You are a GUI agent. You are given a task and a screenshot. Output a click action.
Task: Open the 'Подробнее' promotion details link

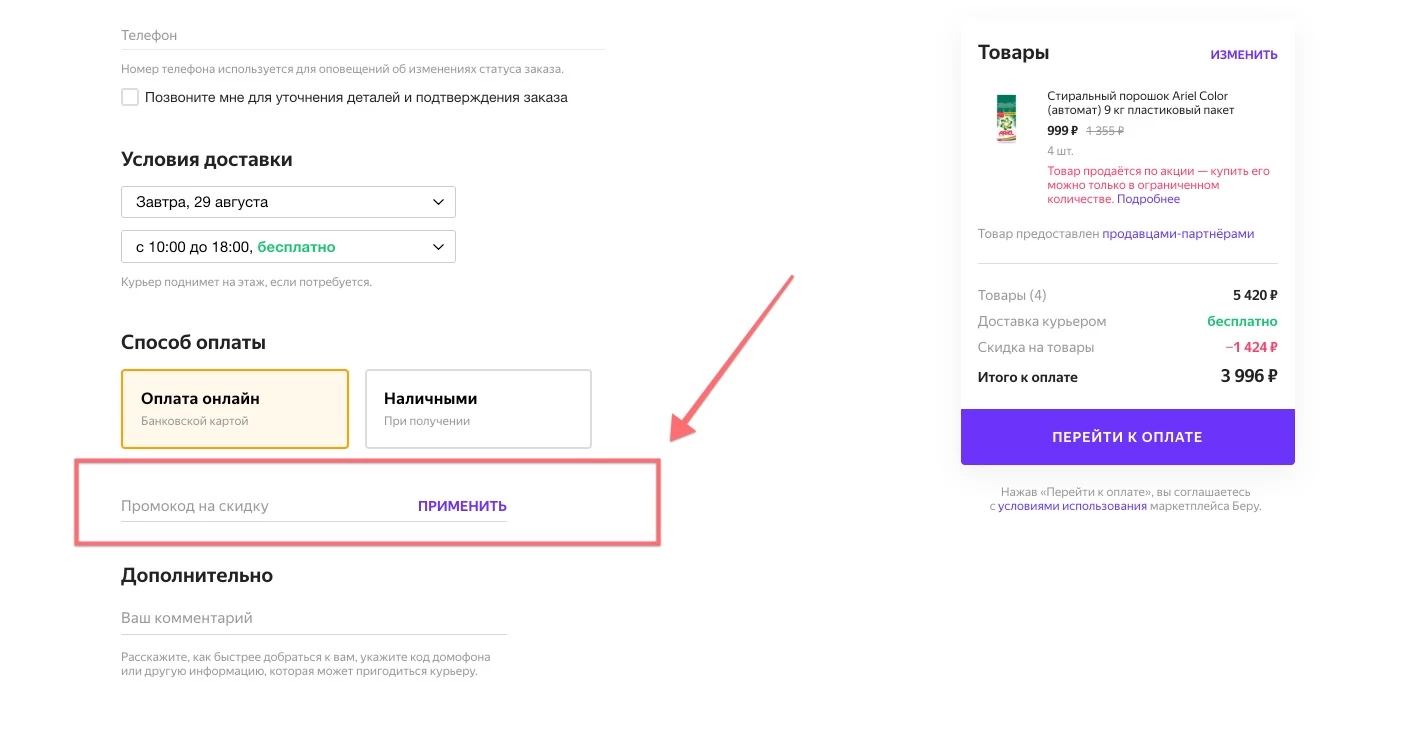1148,199
